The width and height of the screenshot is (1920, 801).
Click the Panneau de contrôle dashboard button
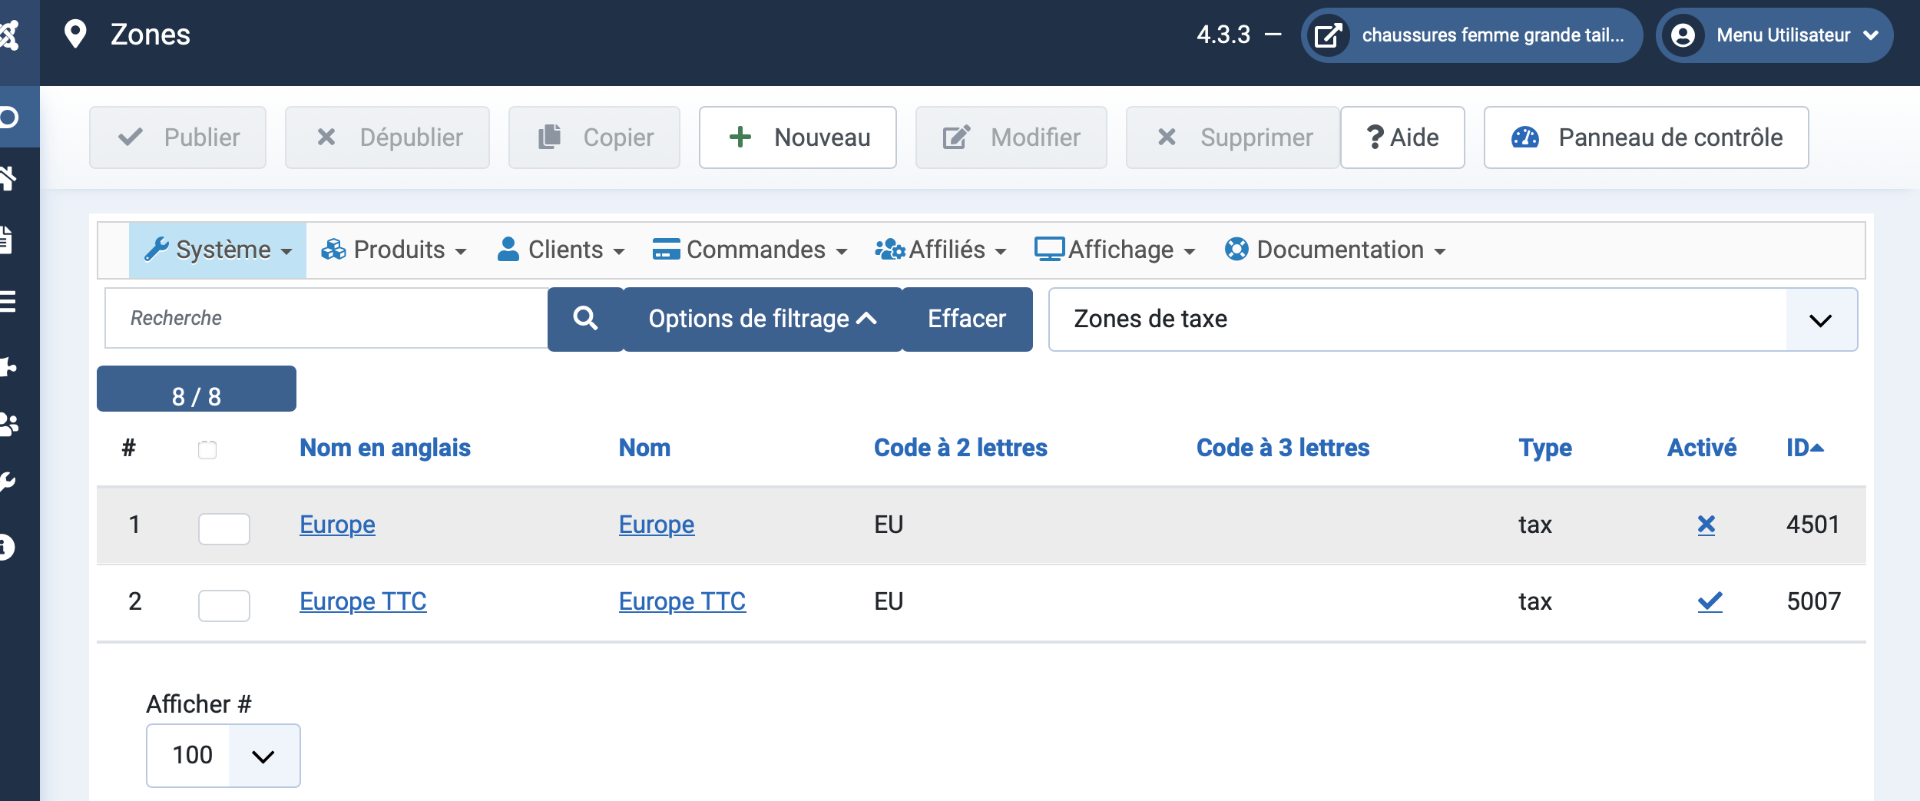pos(1646,138)
